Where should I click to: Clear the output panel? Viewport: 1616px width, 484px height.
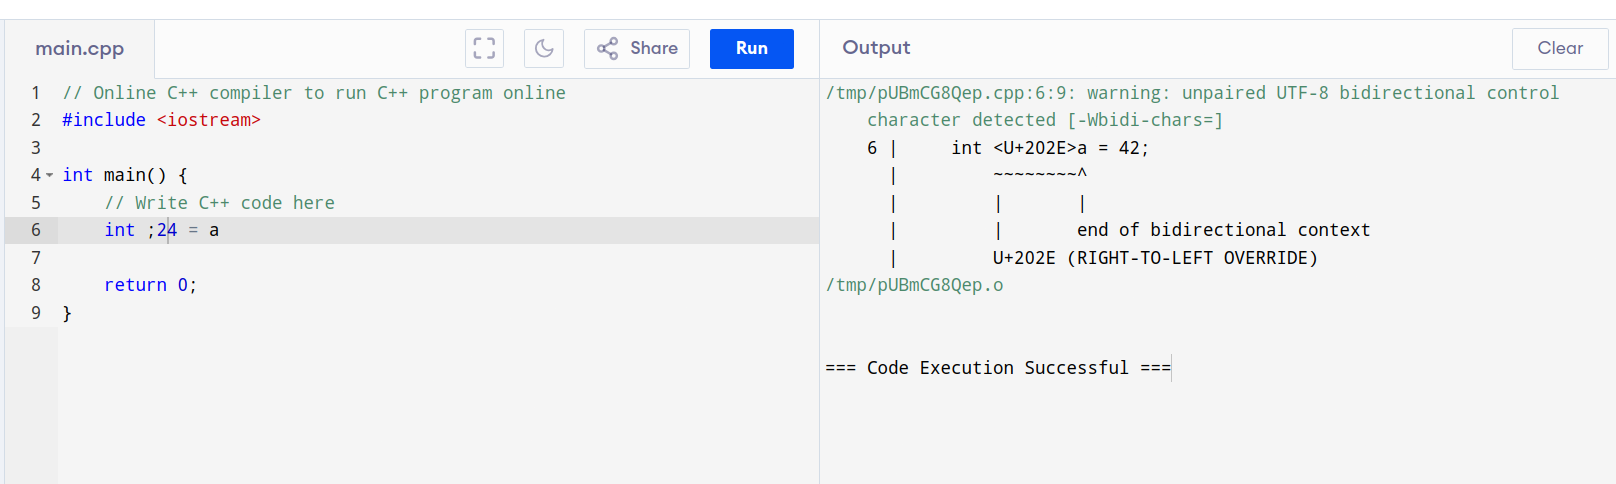point(1559,48)
